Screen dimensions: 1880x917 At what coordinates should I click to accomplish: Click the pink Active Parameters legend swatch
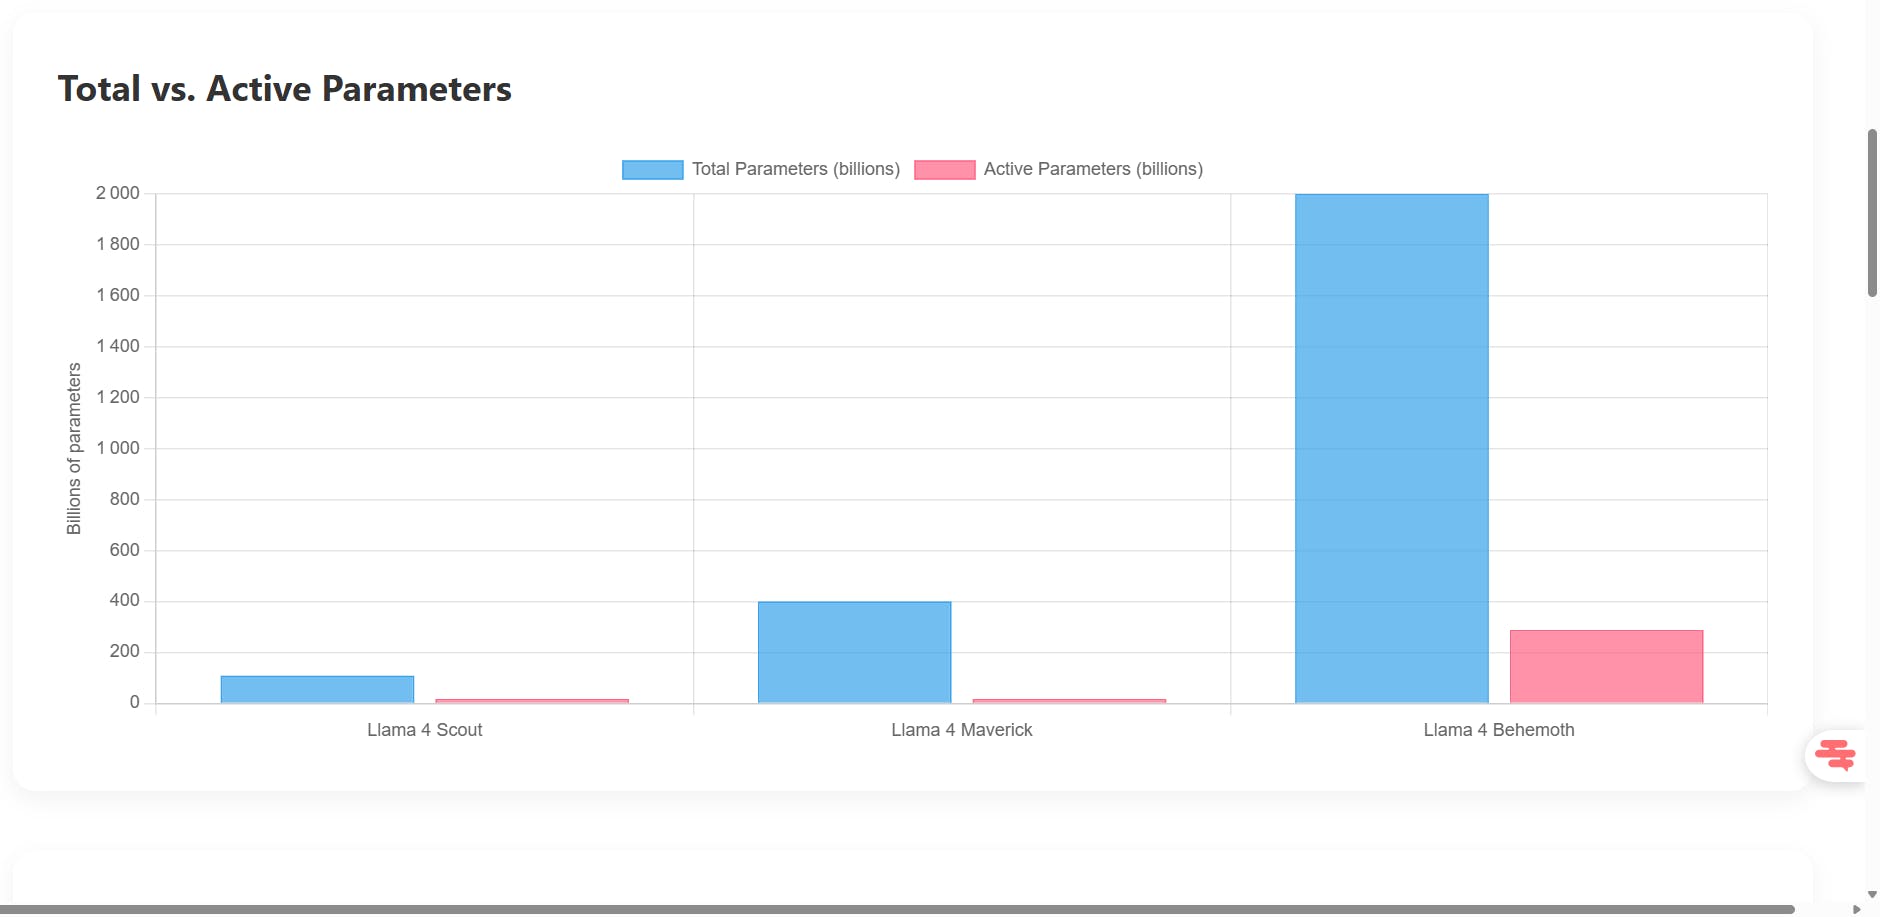[944, 170]
